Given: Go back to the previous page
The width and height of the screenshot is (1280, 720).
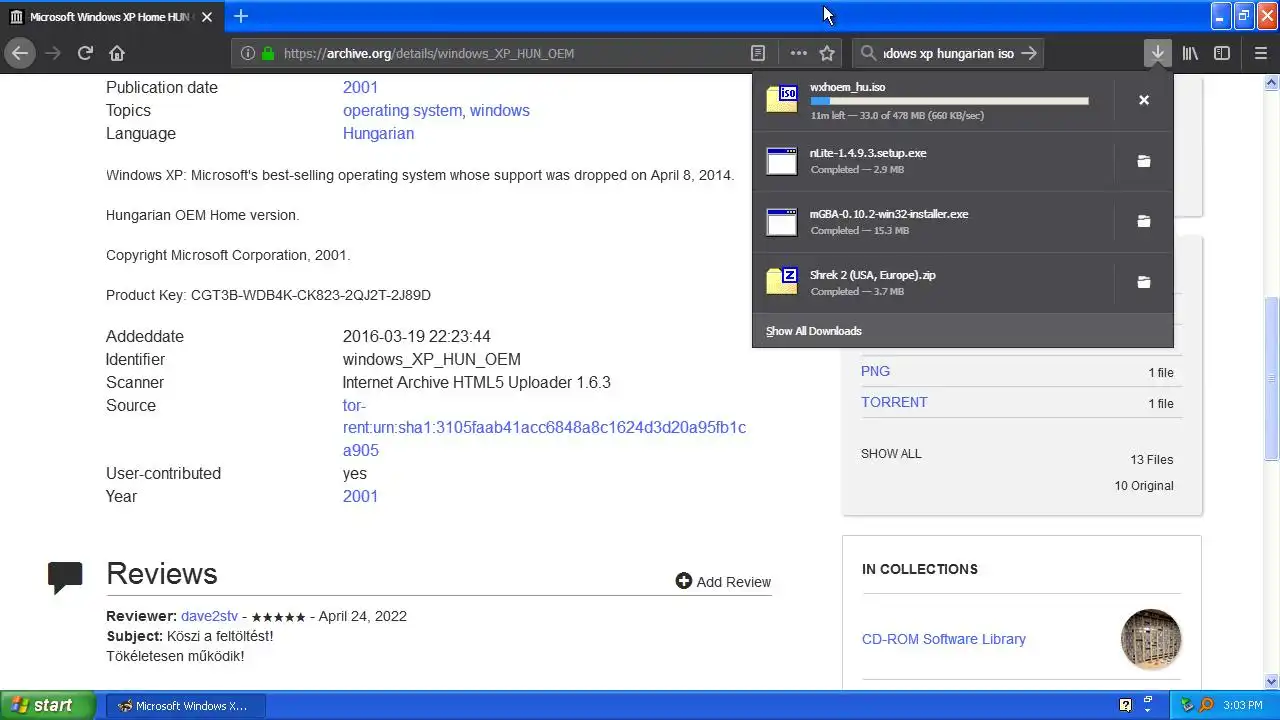Looking at the screenshot, I should pyautogui.click(x=20, y=53).
